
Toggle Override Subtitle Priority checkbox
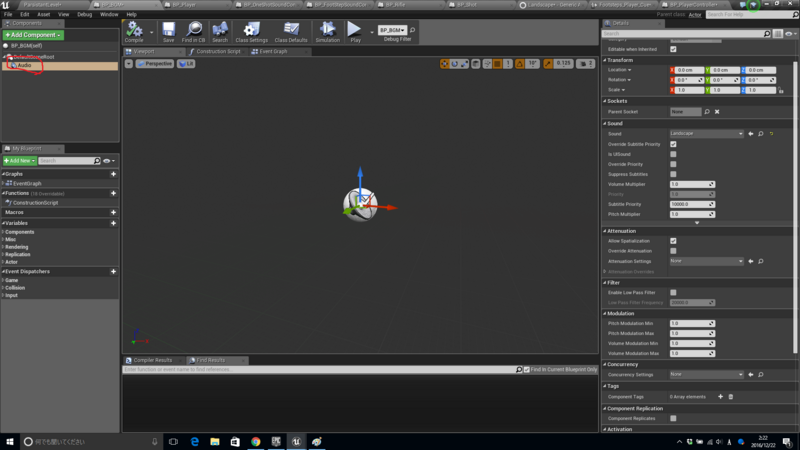click(x=673, y=144)
